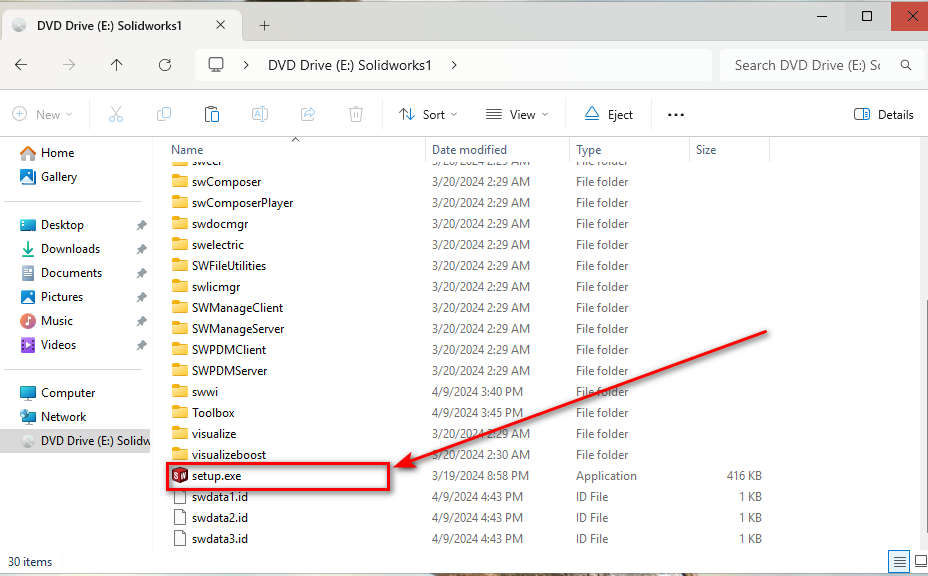Image resolution: width=928 pixels, height=576 pixels.
Task: Open the Sort dropdown menu
Action: click(x=428, y=114)
